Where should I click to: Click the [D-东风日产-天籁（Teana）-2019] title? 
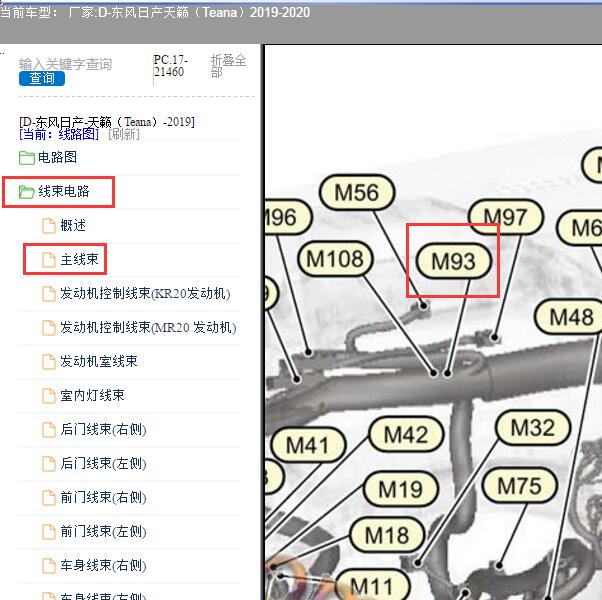(x=107, y=122)
